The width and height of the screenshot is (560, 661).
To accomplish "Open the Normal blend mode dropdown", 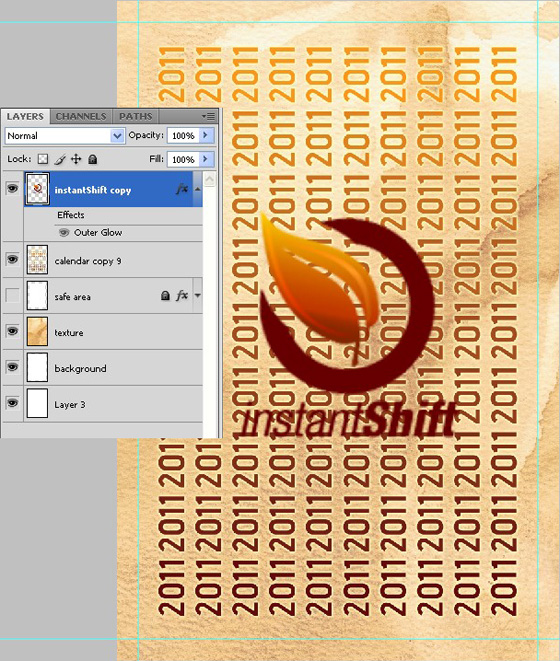I will [65, 136].
